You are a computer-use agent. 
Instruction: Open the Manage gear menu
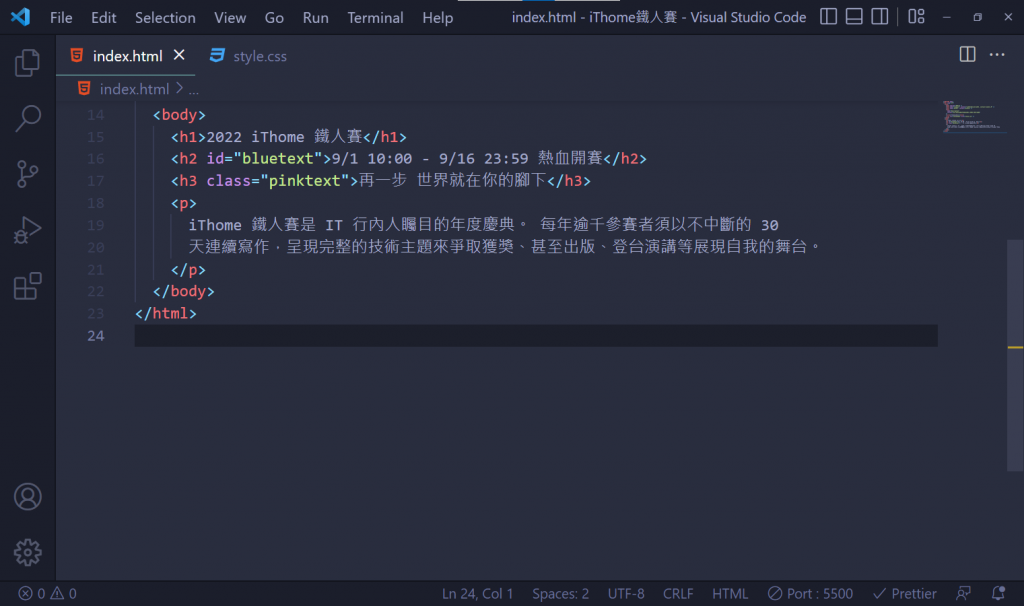[x=27, y=552]
